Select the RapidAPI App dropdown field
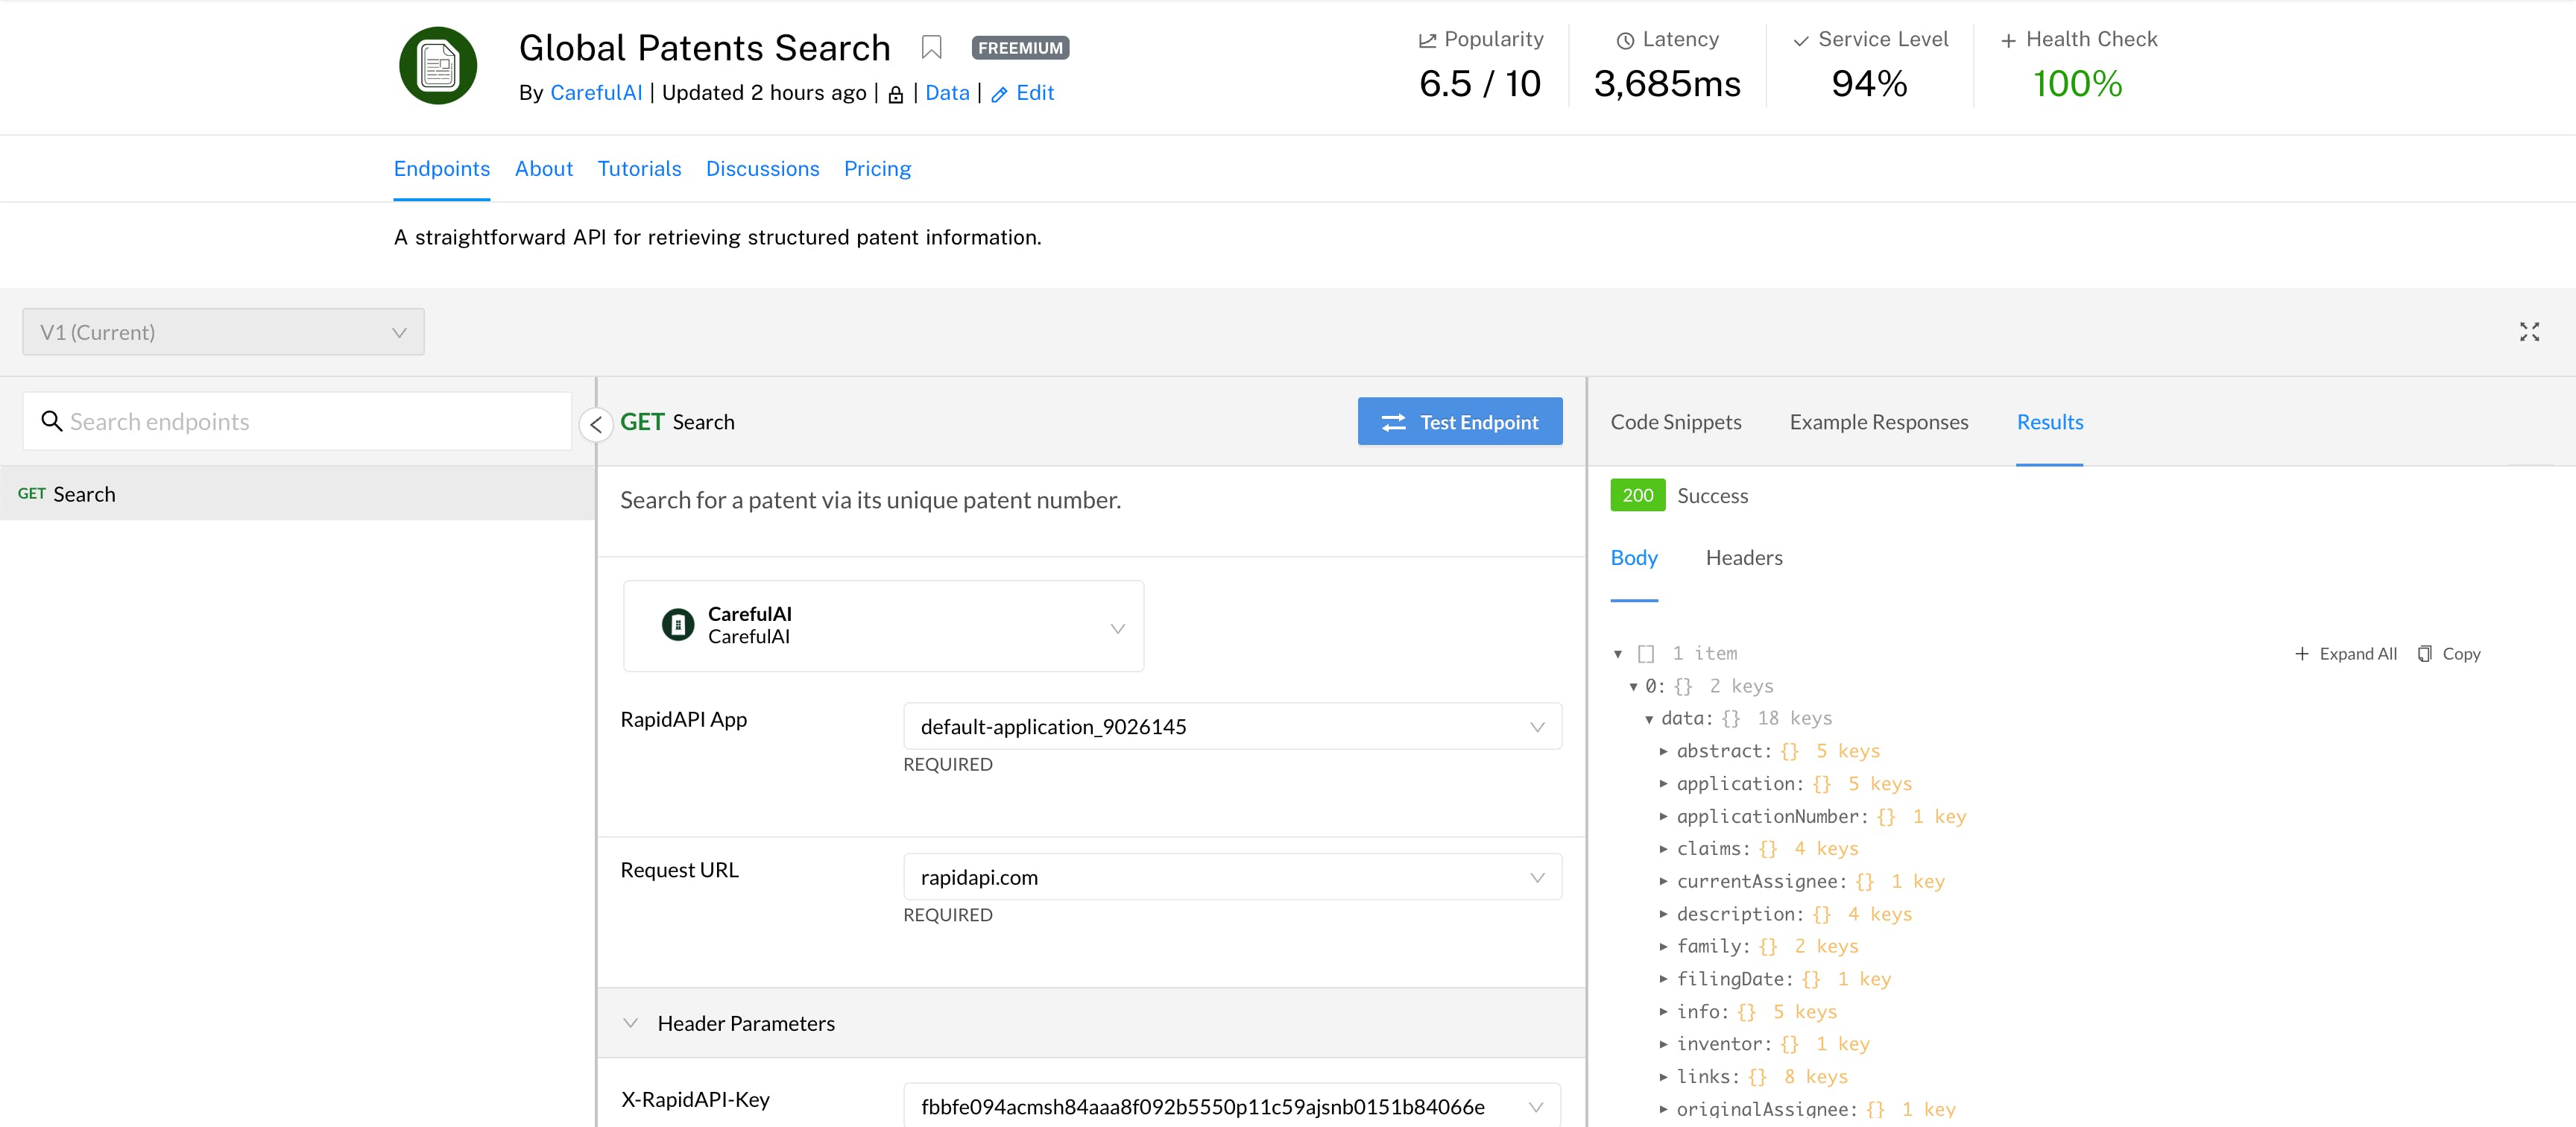 [1231, 726]
